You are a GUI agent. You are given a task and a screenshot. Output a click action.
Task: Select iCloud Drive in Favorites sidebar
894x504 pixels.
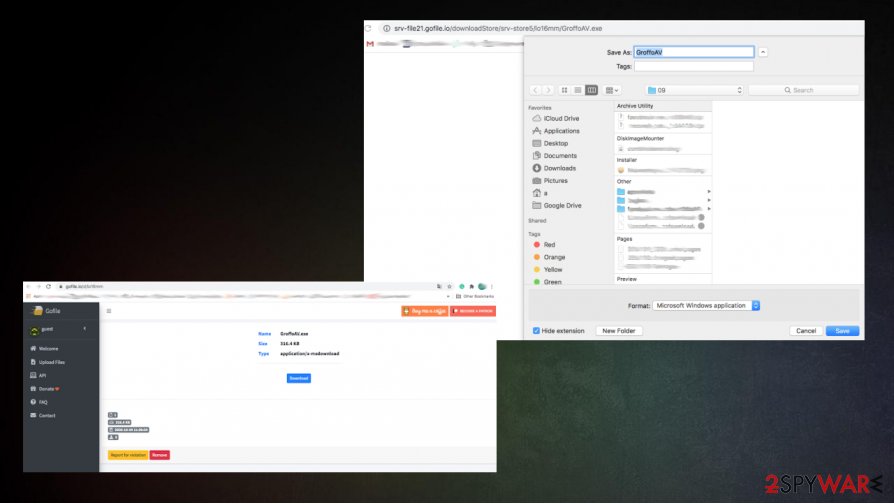tap(556, 119)
